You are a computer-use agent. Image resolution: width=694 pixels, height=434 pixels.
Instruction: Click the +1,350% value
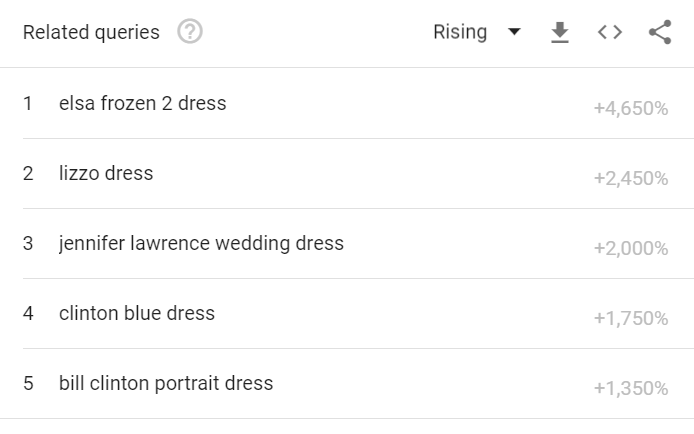631,388
